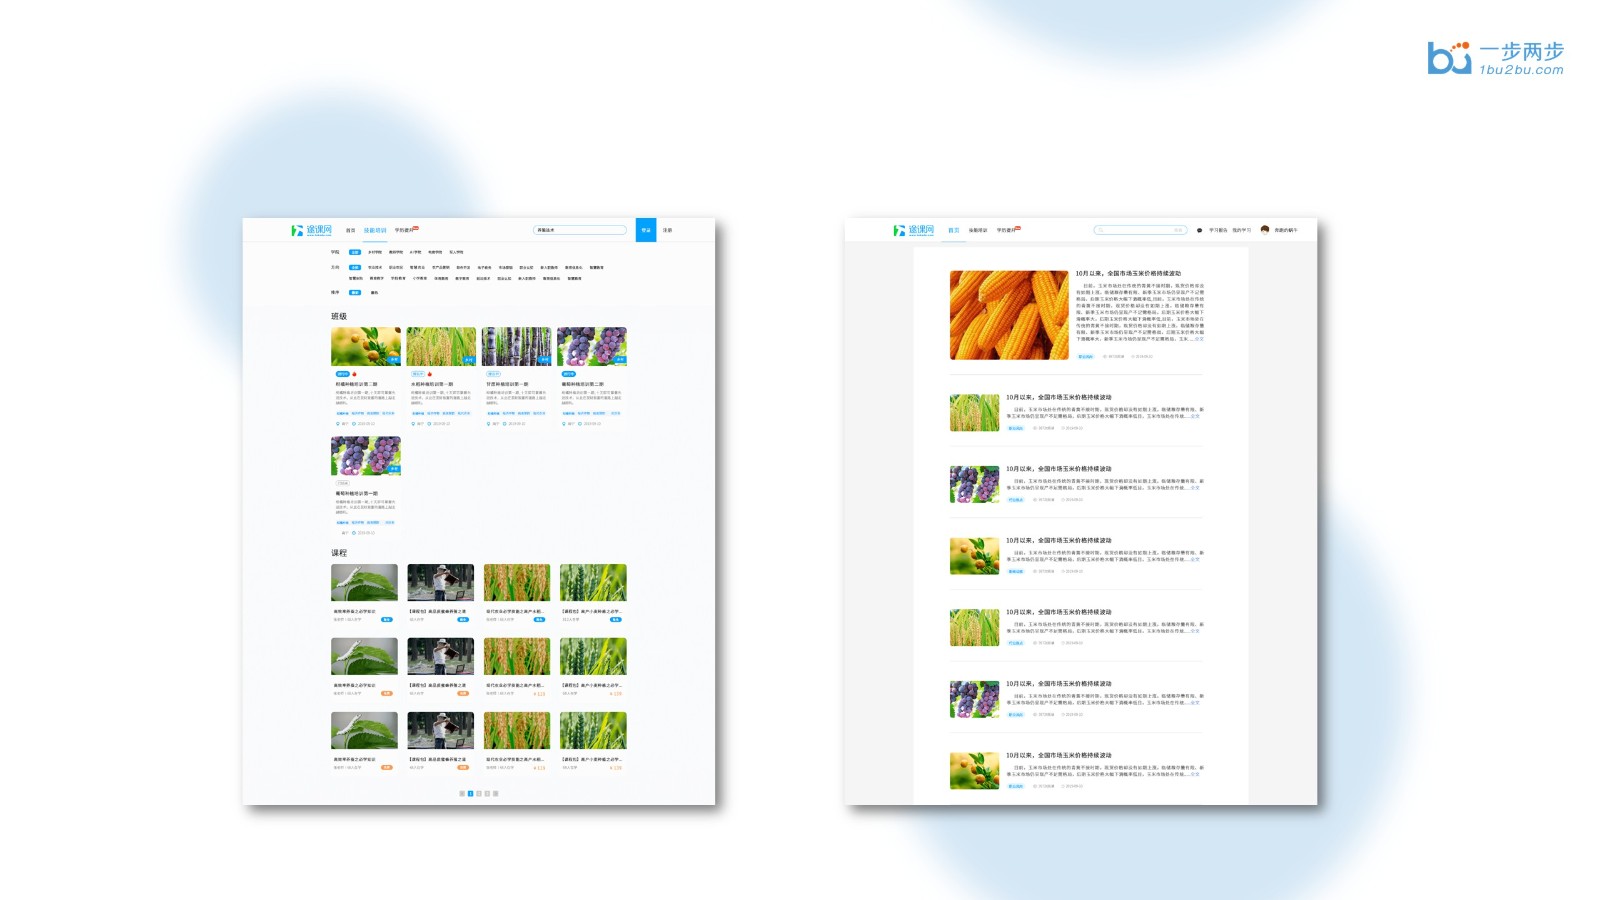Click the red flame icon on first class card
The image size is (1600, 900).
(x=355, y=374)
